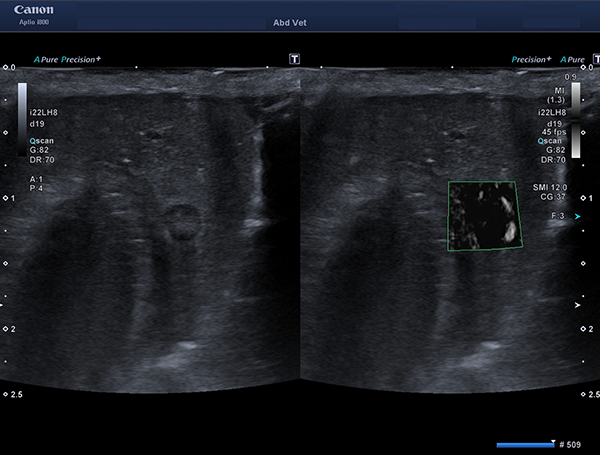Click the T marker icon on left image

click(x=294, y=59)
